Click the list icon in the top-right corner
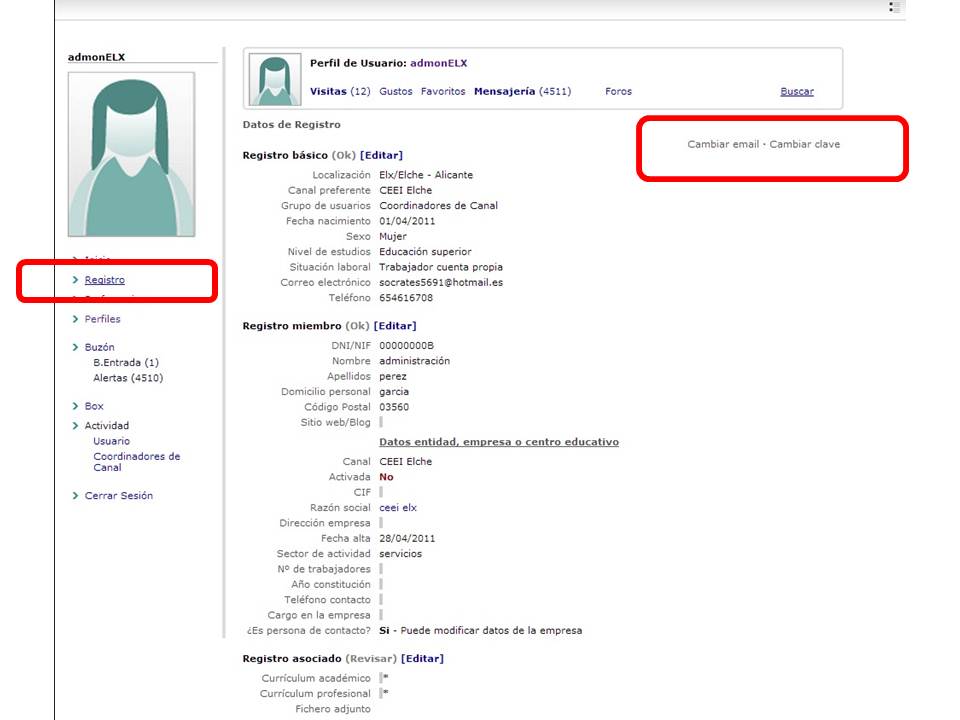The height and width of the screenshot is (720, 960). pyautogui.click(x=896, y=8)
